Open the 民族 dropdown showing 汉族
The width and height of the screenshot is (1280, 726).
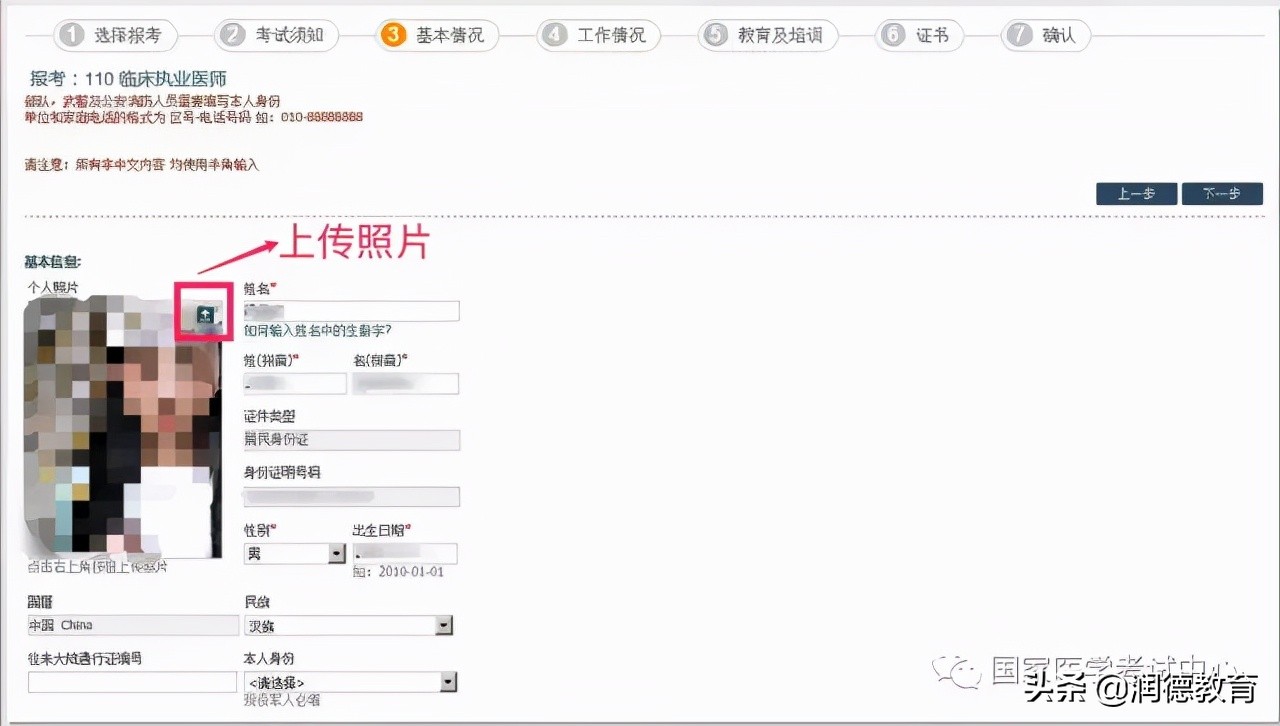(x=348, y=625)
